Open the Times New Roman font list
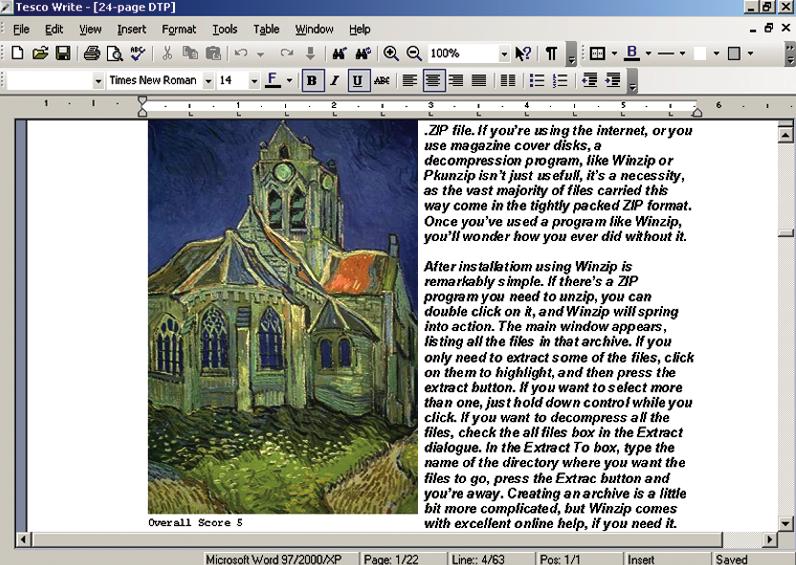 [x=208, y=81]
